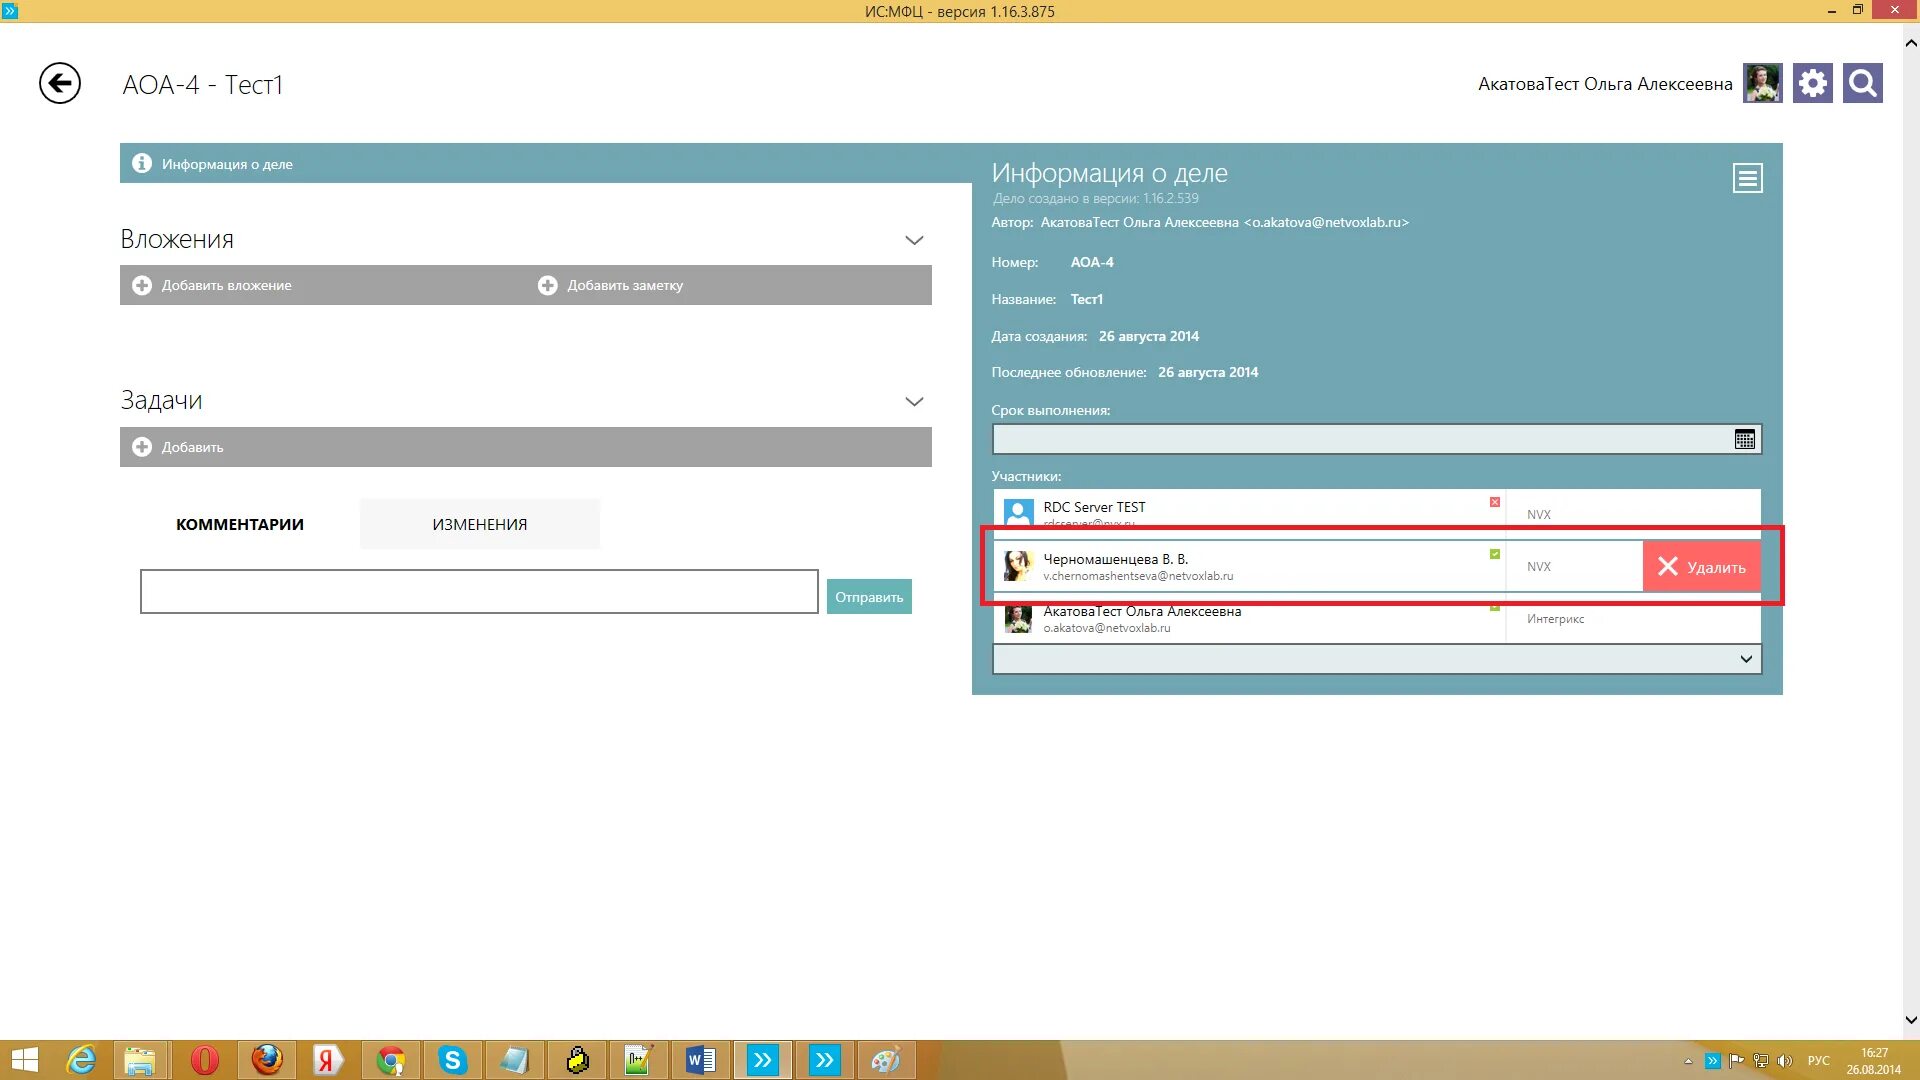Viewport: 1920px width, 1080px height.
Task: Click the back arrow button
Action: coord(59,83)
